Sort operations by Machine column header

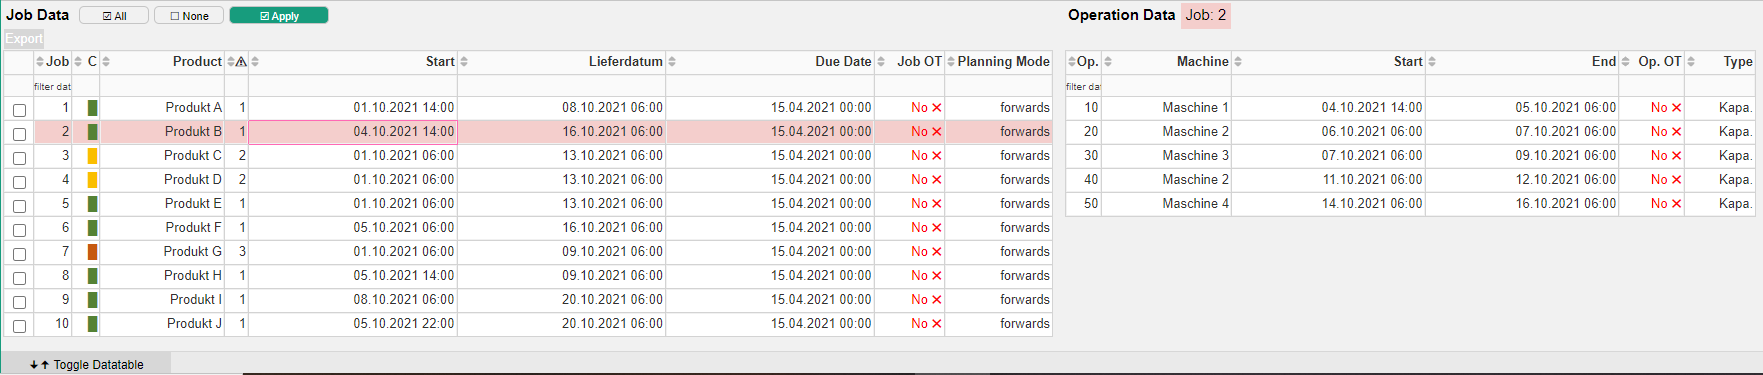(1202, 62)
